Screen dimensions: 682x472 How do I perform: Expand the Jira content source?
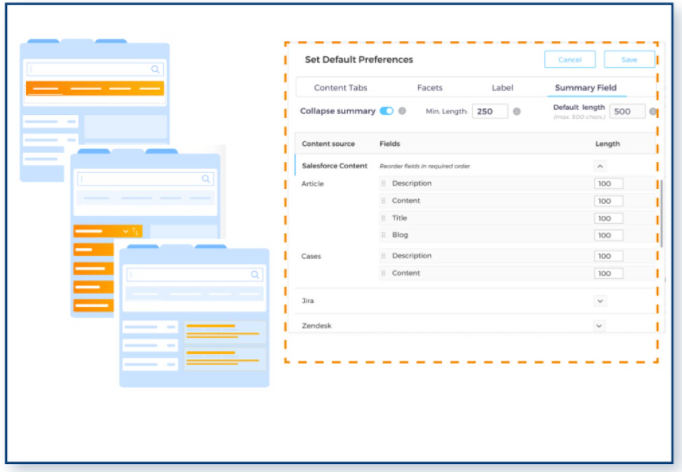(x=600, y=300)
